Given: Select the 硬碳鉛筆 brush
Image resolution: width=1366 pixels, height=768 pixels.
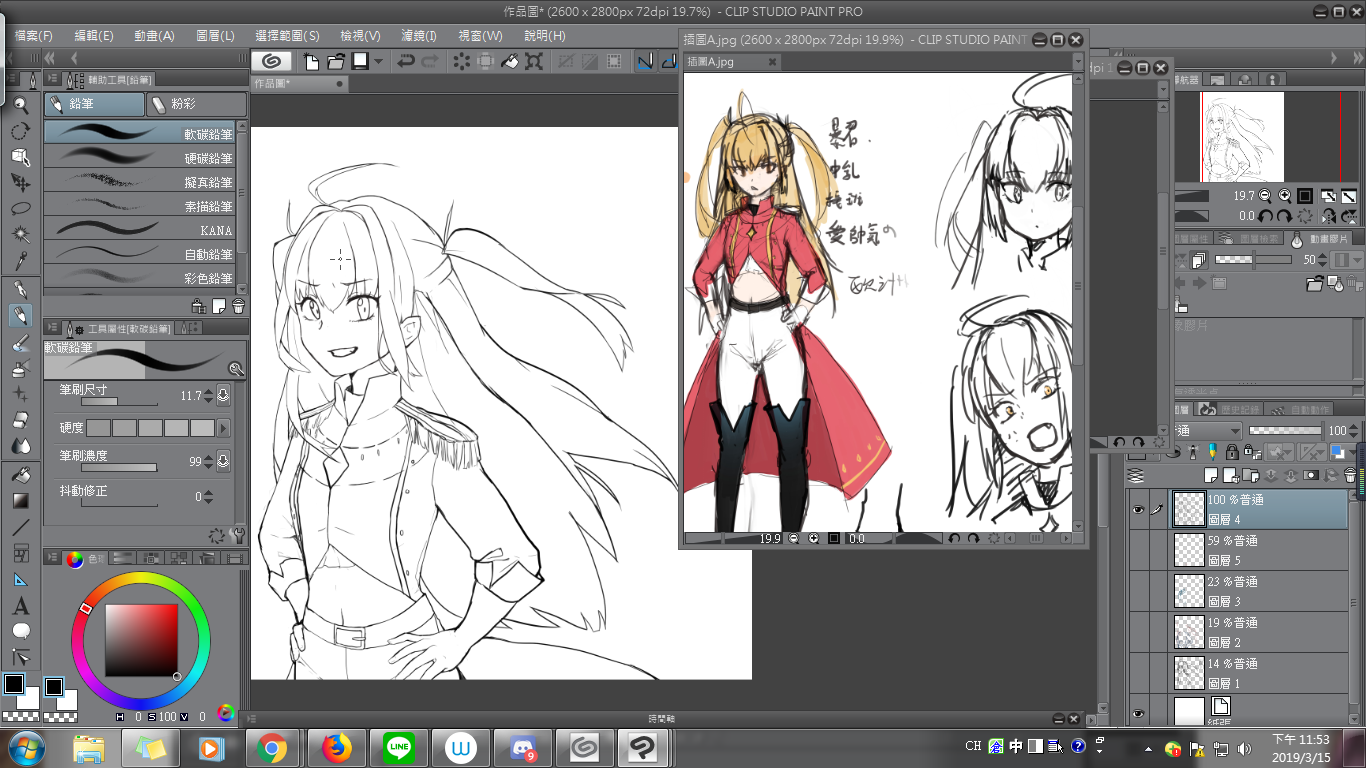Looking at the screenshot, I should point(140,158).
